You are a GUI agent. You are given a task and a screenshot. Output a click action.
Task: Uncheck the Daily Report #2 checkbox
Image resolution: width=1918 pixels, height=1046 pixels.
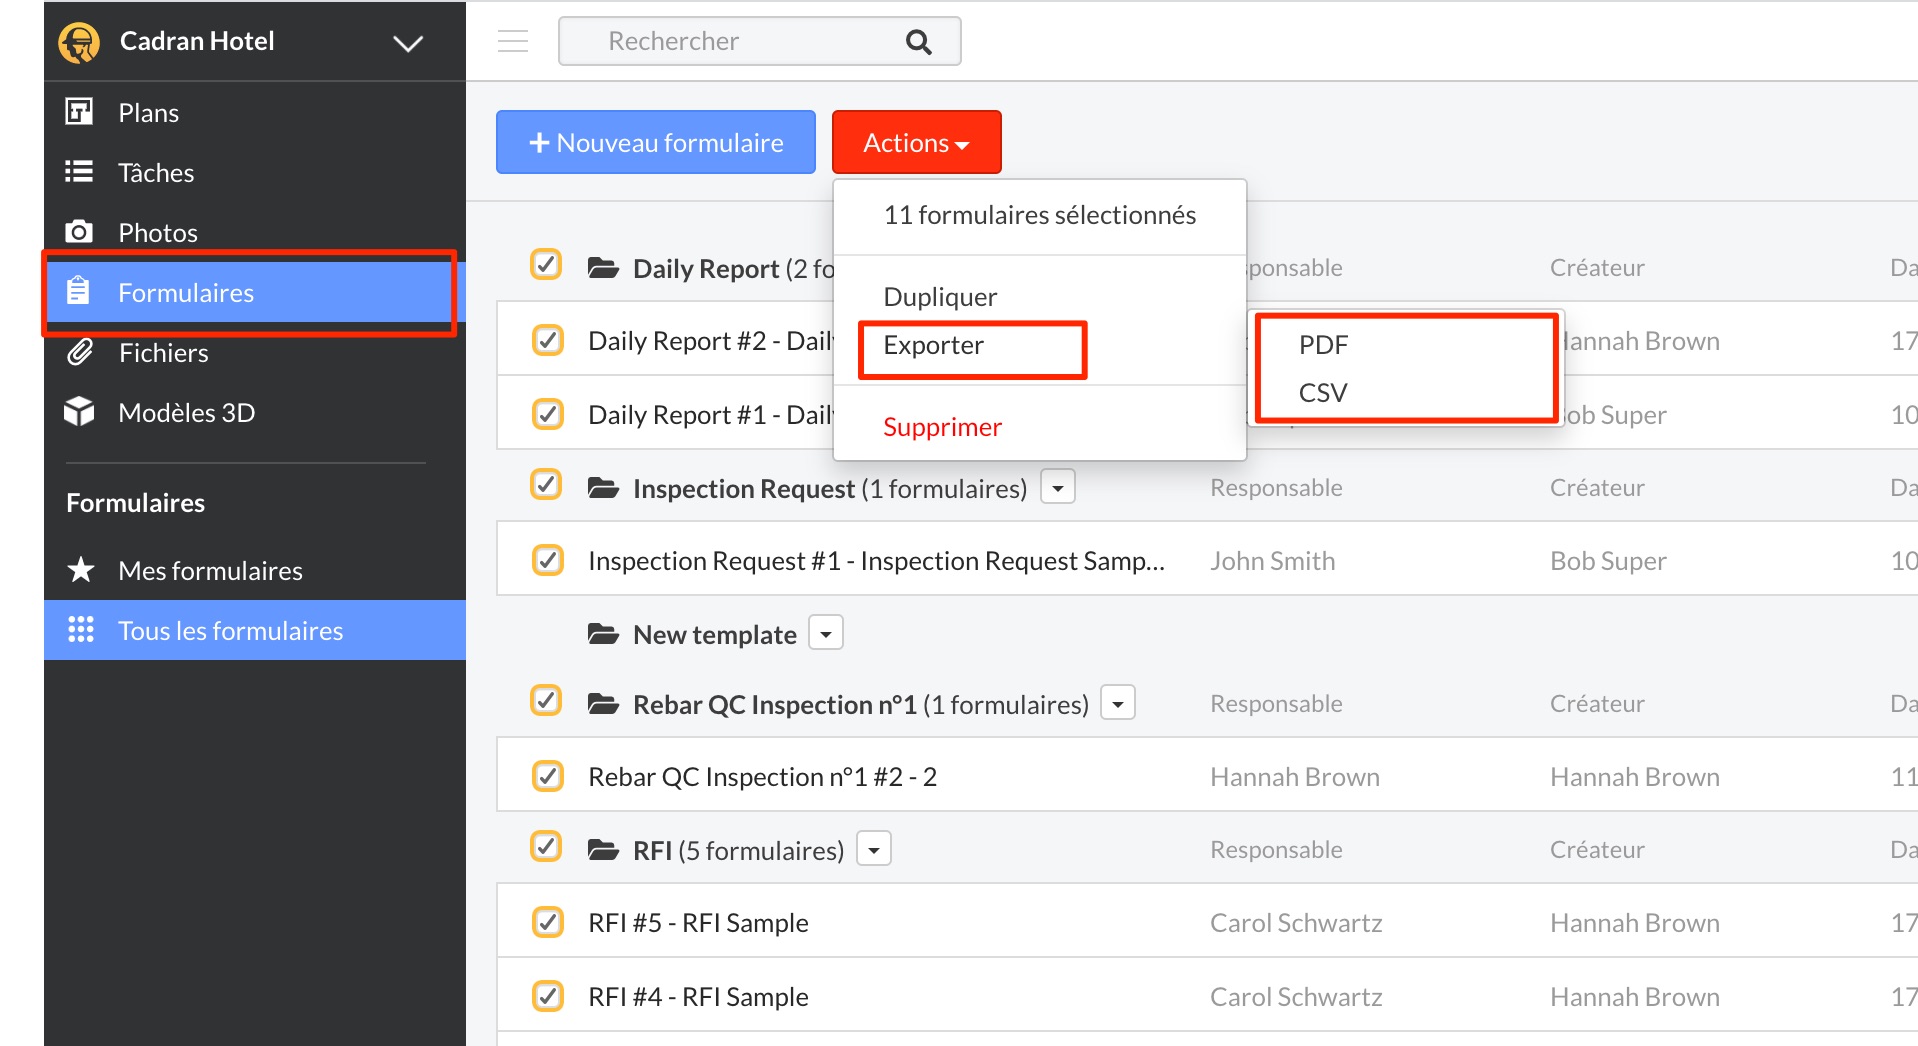547,340
